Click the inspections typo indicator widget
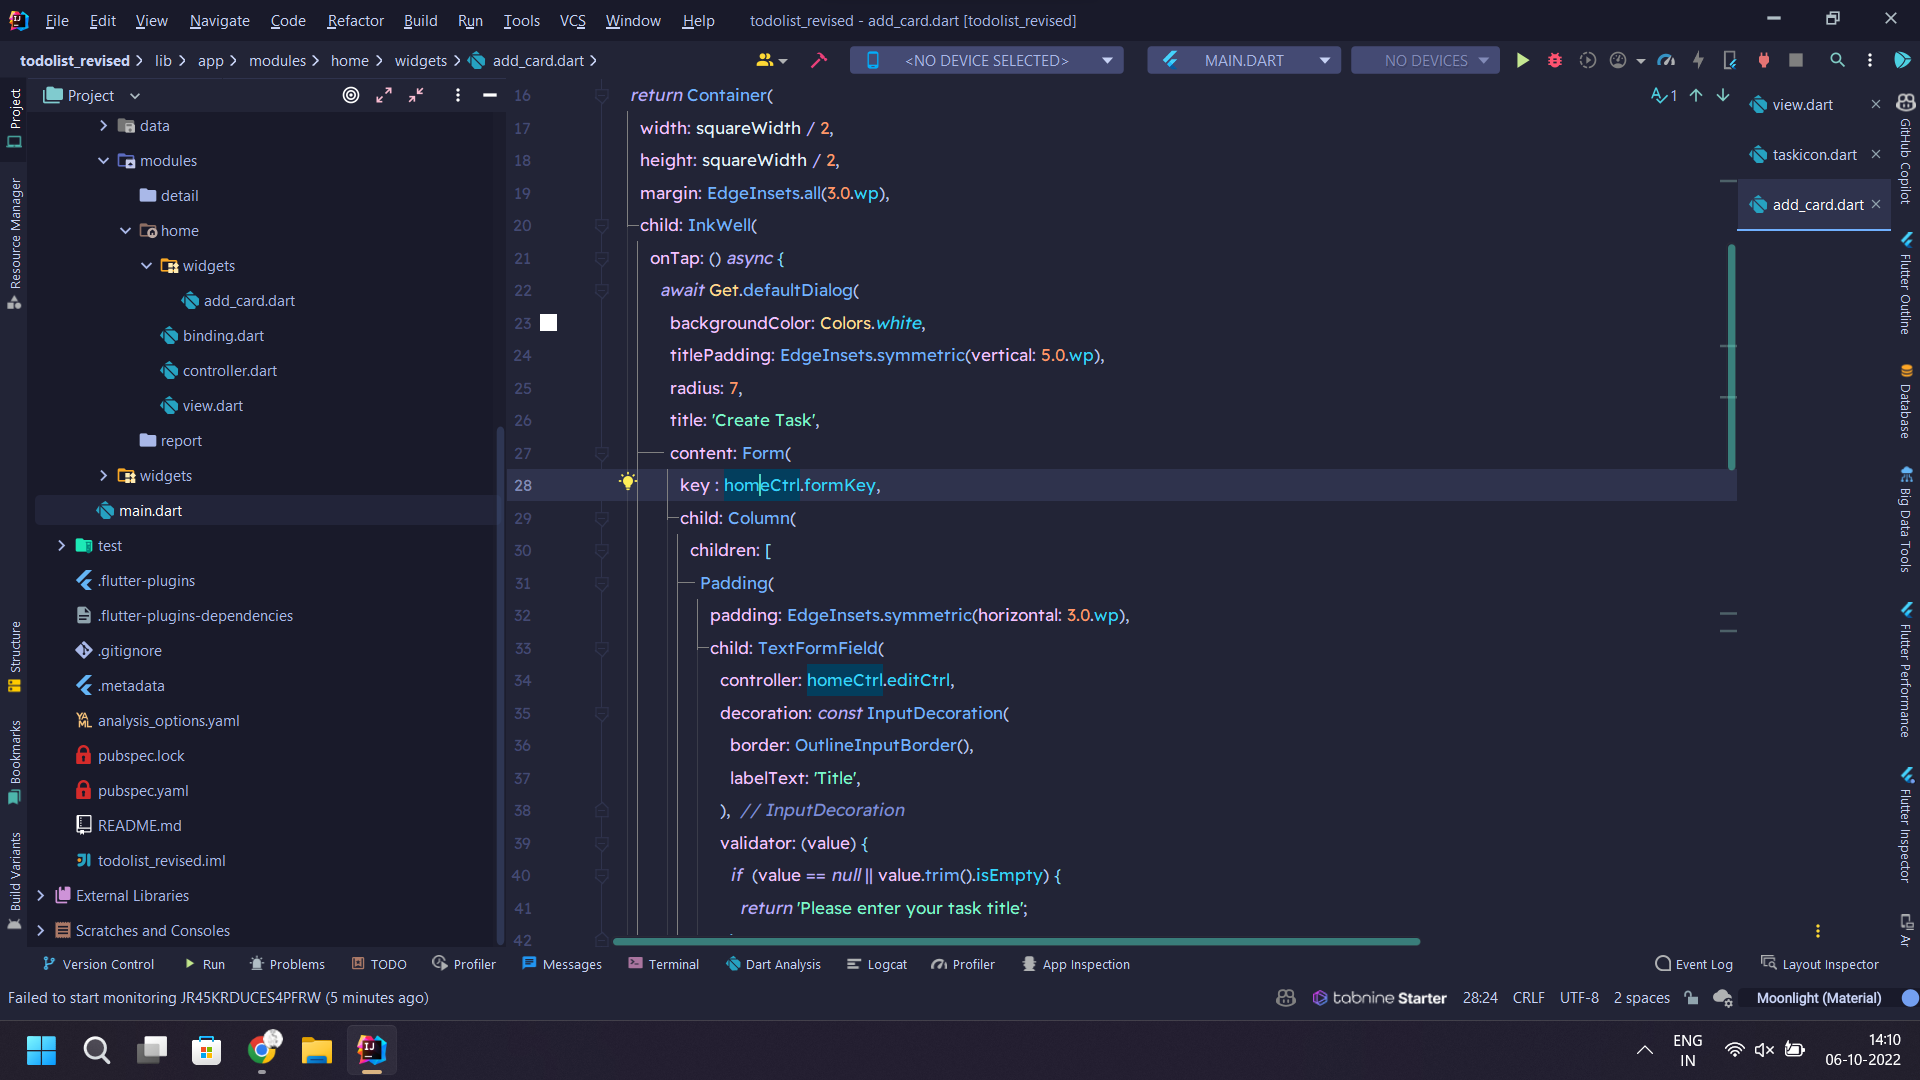Viewport: 1920px width, 1080px height. point(1664,95)
